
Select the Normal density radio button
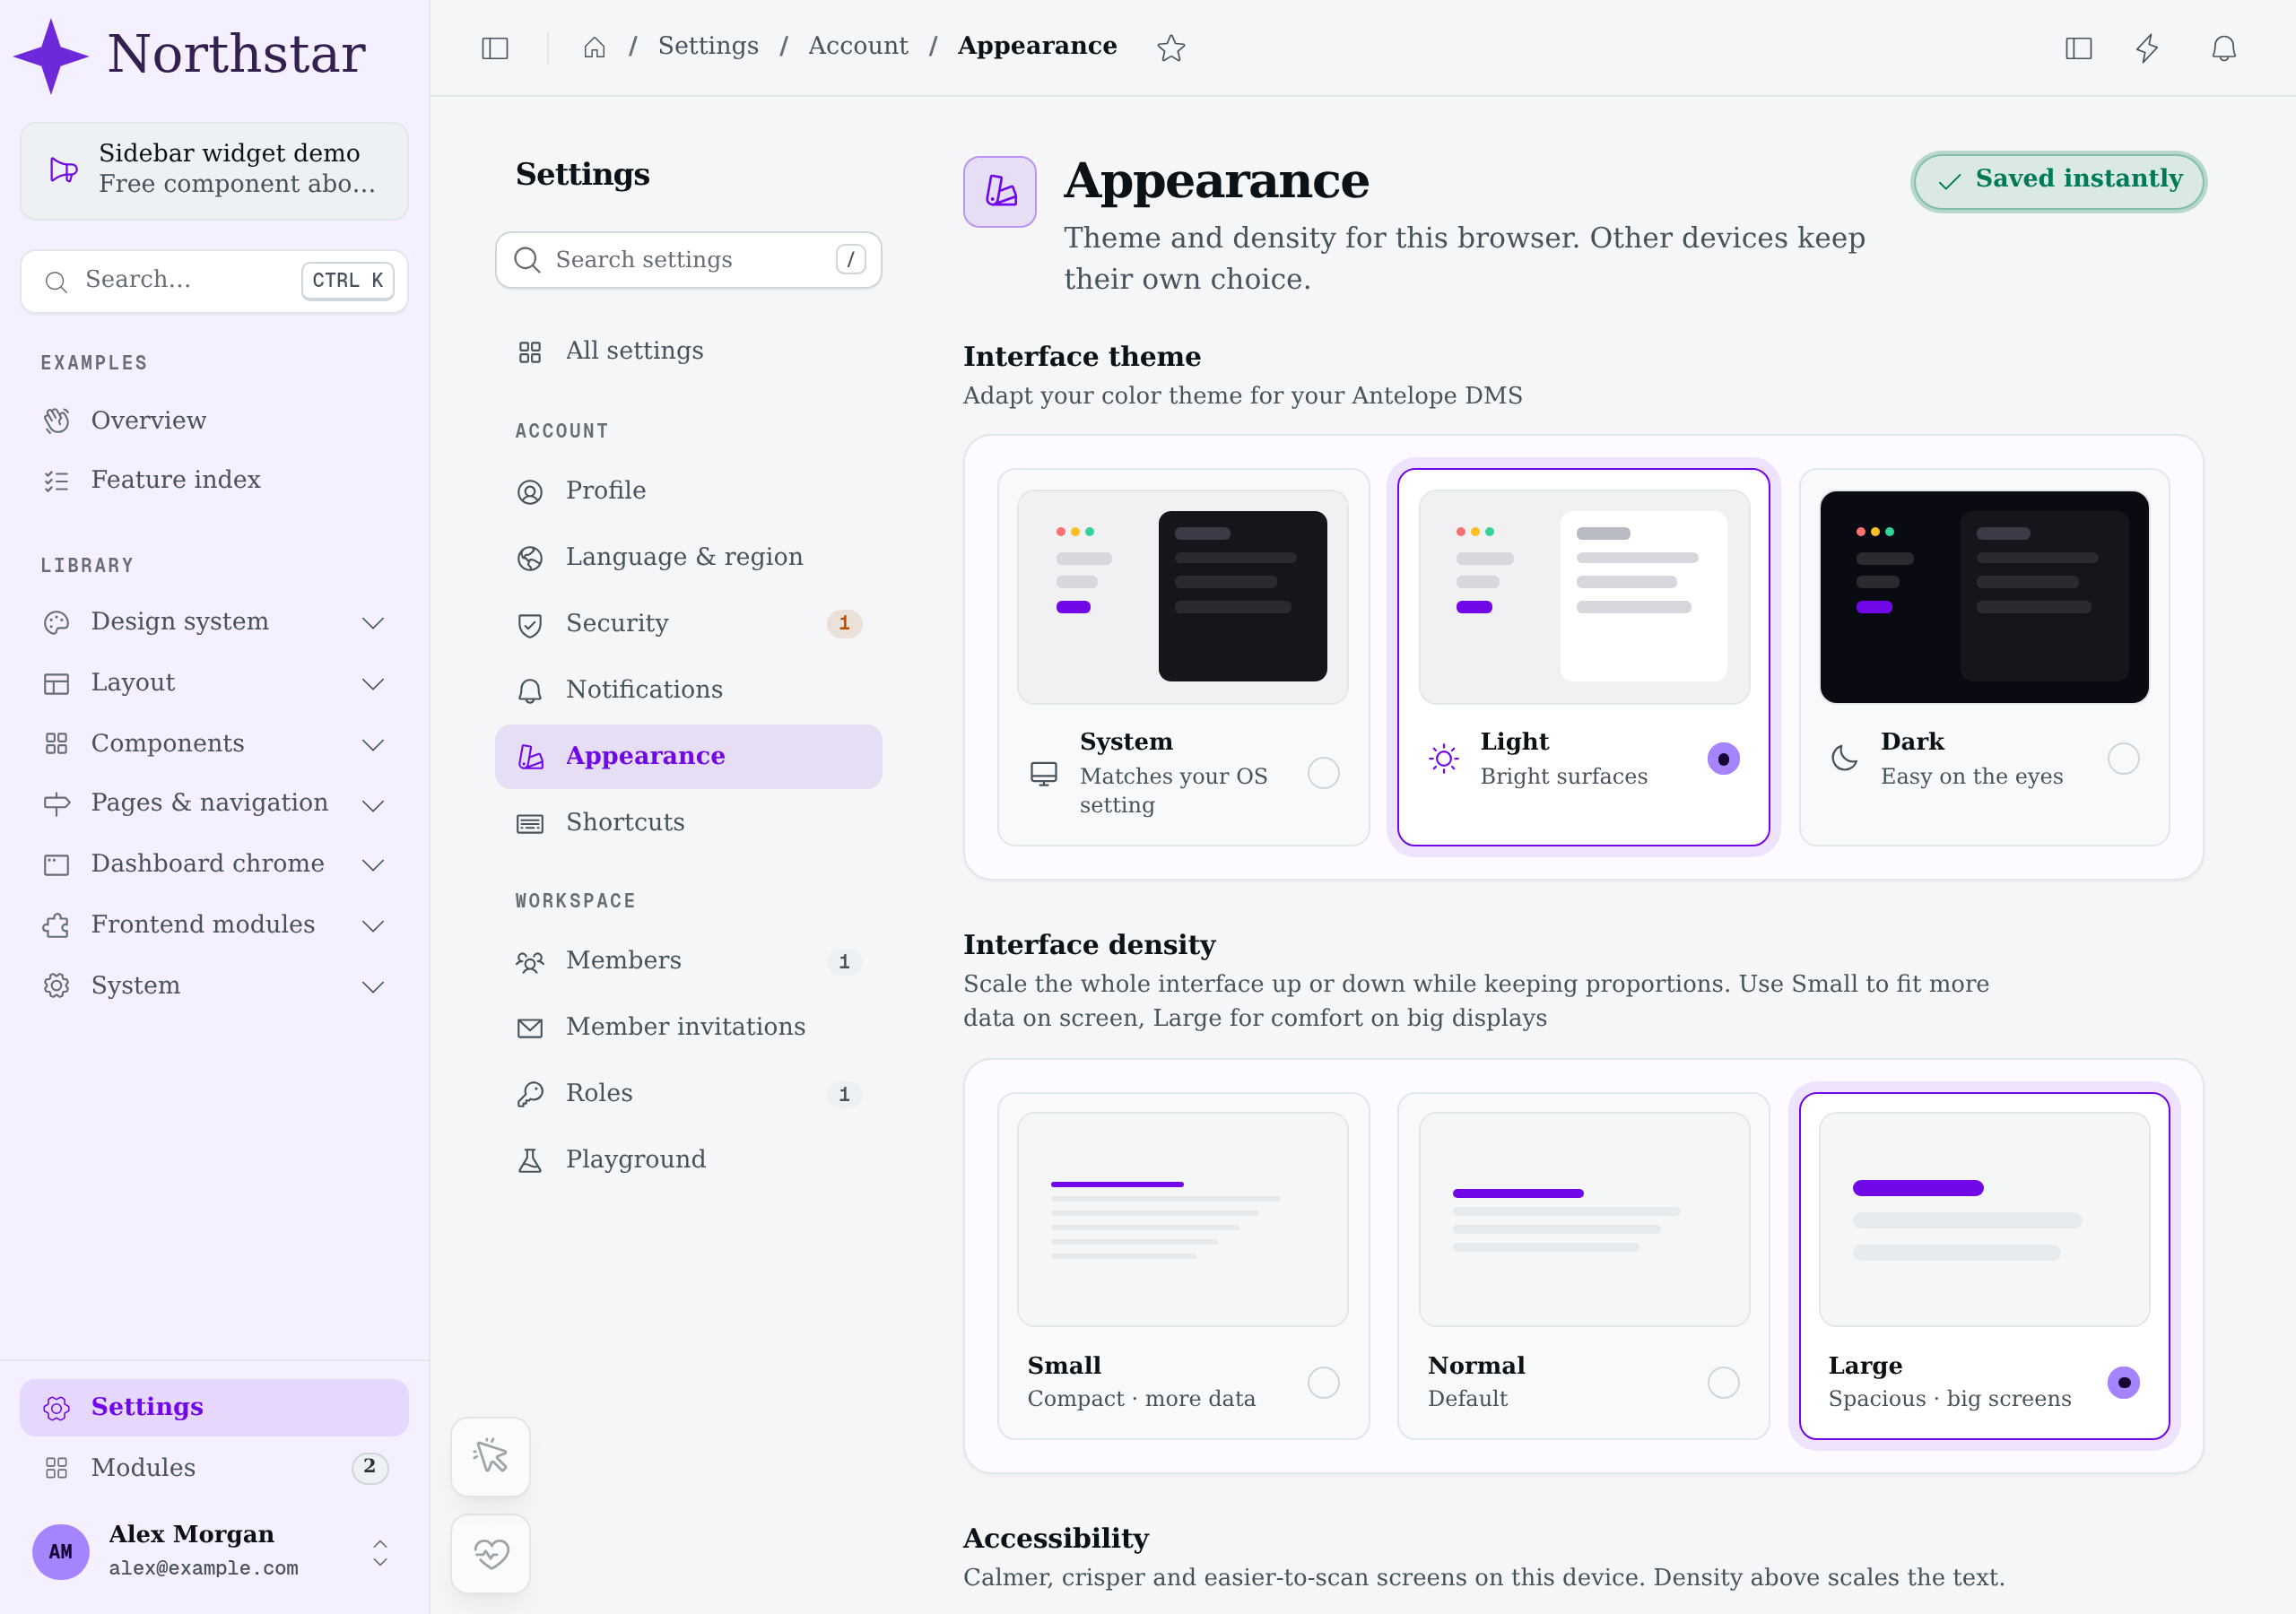click(x=1723, y=1382)
